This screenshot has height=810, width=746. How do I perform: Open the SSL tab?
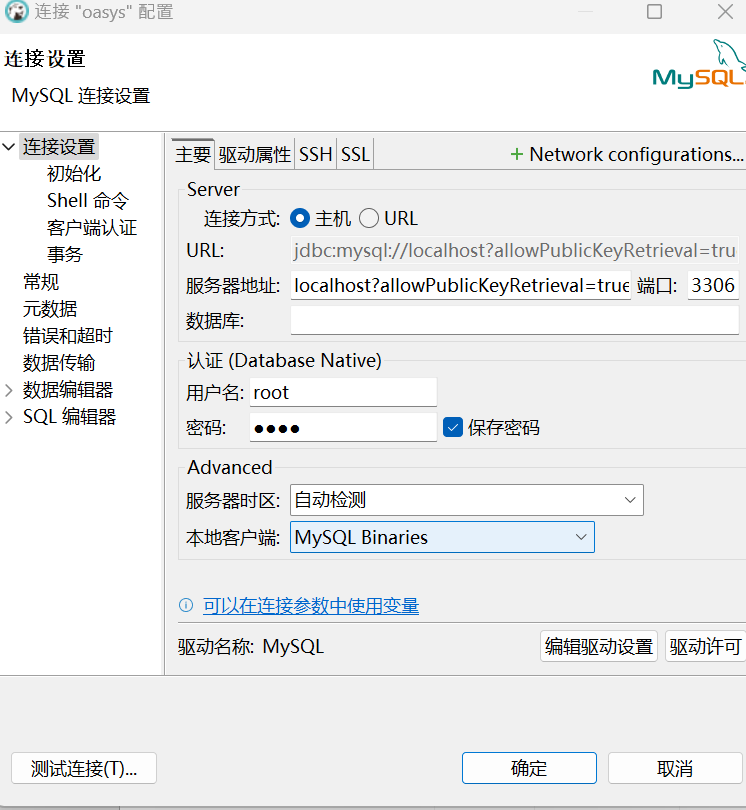click(x=355, y=154)
